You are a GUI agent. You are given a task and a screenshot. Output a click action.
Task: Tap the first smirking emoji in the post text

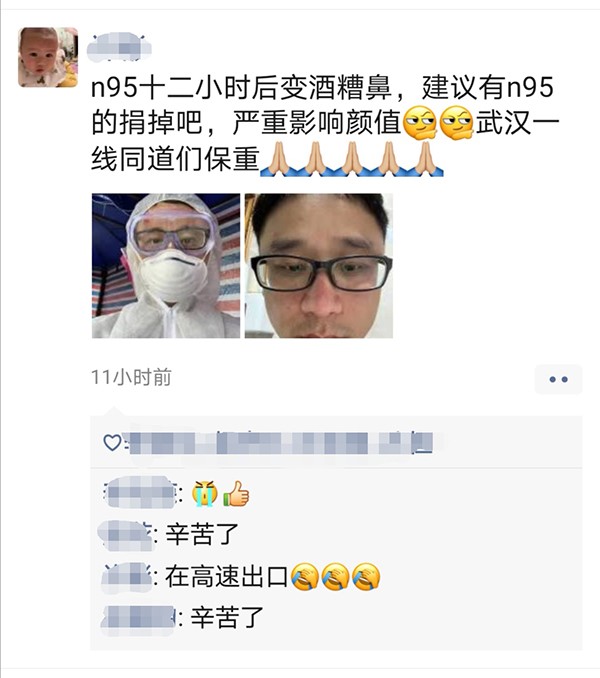(420, 123)
